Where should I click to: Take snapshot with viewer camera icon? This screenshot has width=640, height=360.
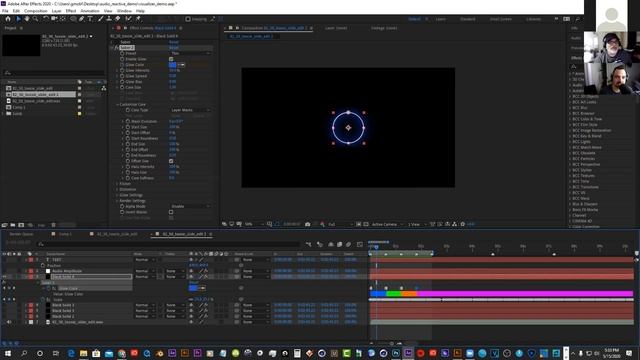coord(308,224)
